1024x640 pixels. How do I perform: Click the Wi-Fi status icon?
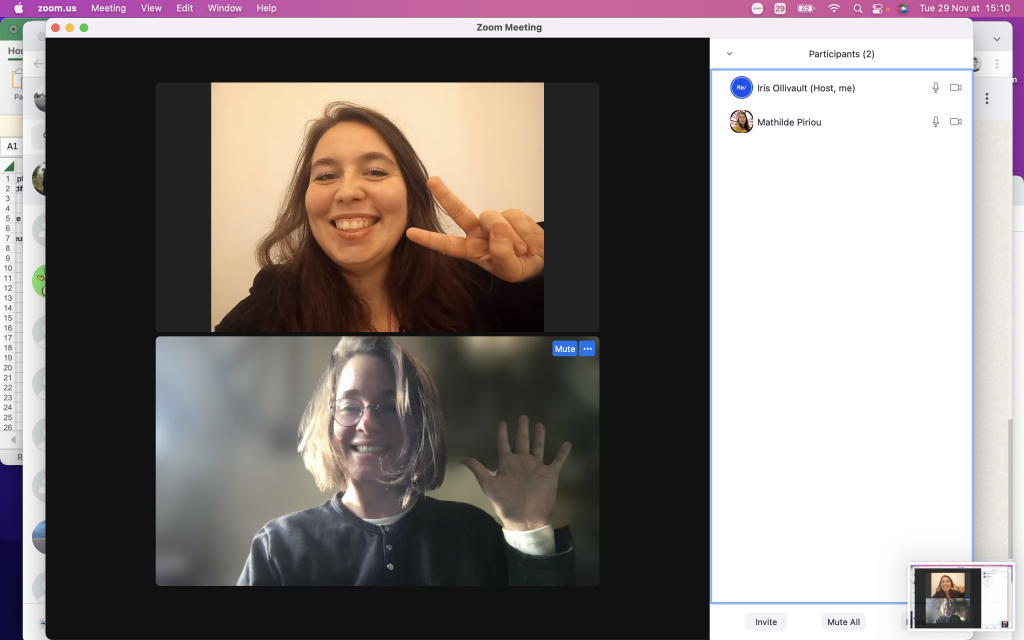point(834,8)
